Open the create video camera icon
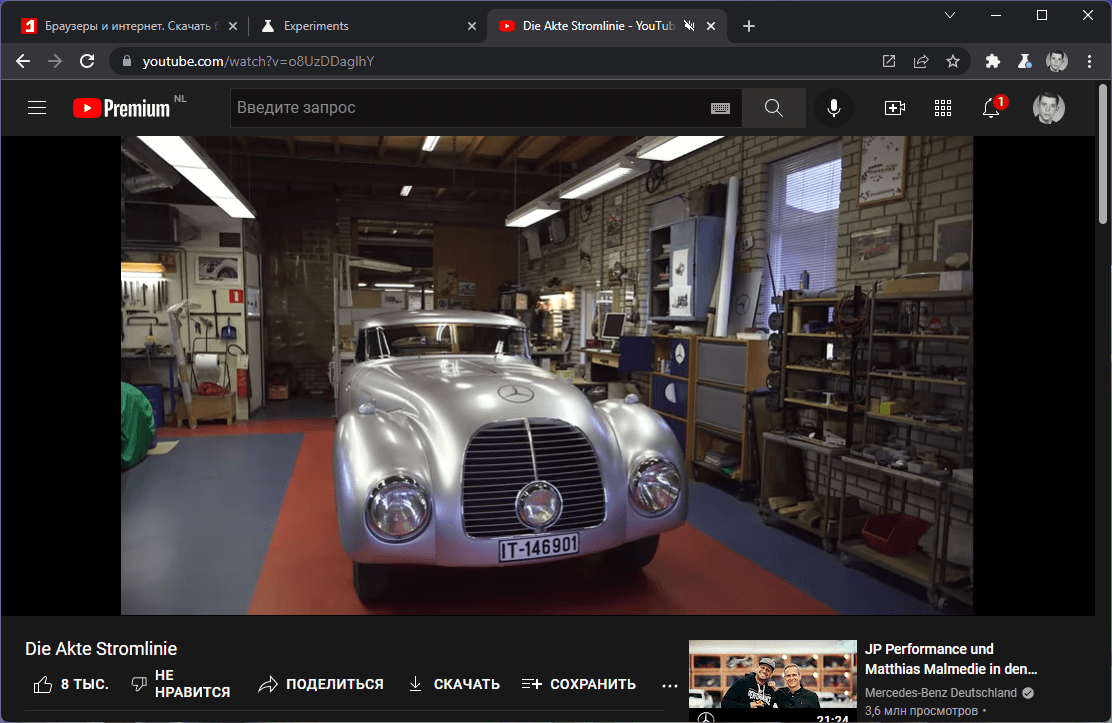This screenshot has width=1112, height=723. 894,108
